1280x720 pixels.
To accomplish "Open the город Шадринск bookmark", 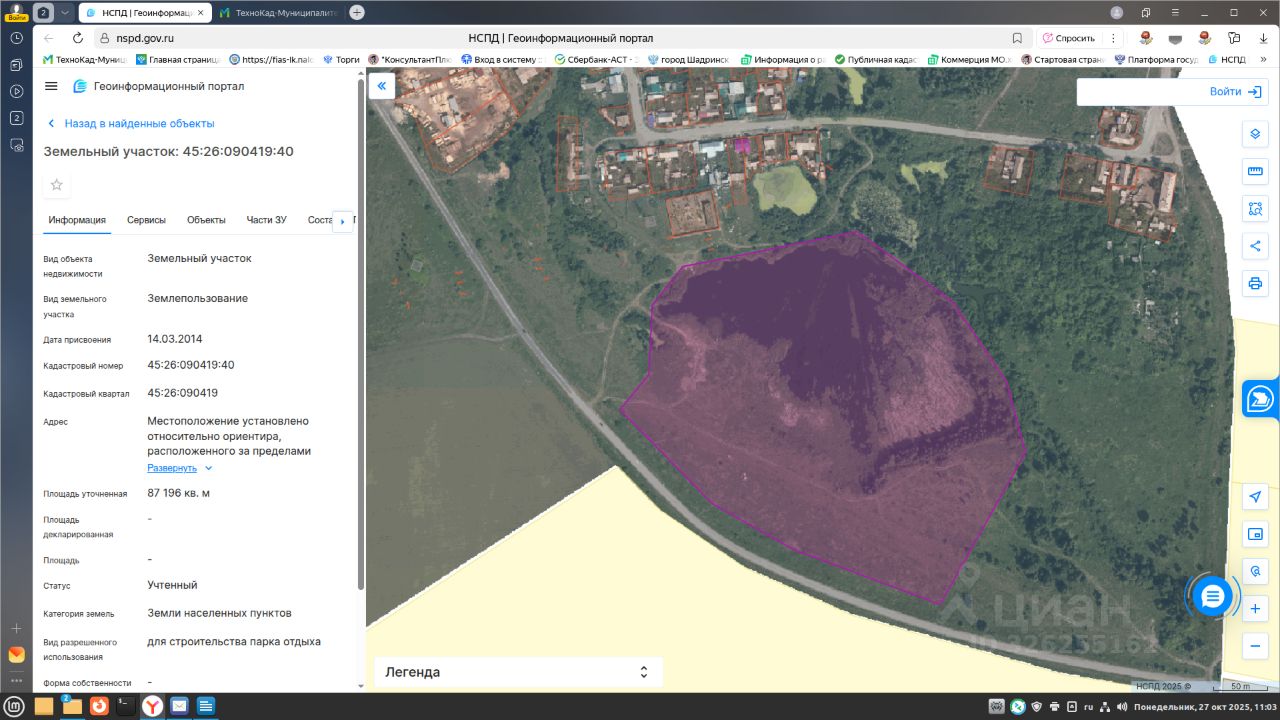I will 688,59.
